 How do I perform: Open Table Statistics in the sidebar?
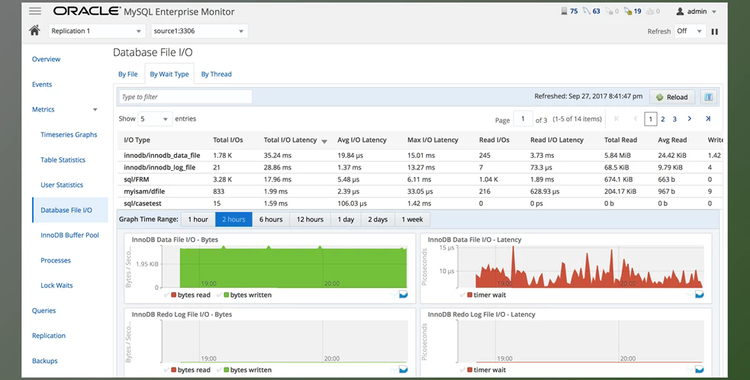pyautogui.click(x=63, y=160)
